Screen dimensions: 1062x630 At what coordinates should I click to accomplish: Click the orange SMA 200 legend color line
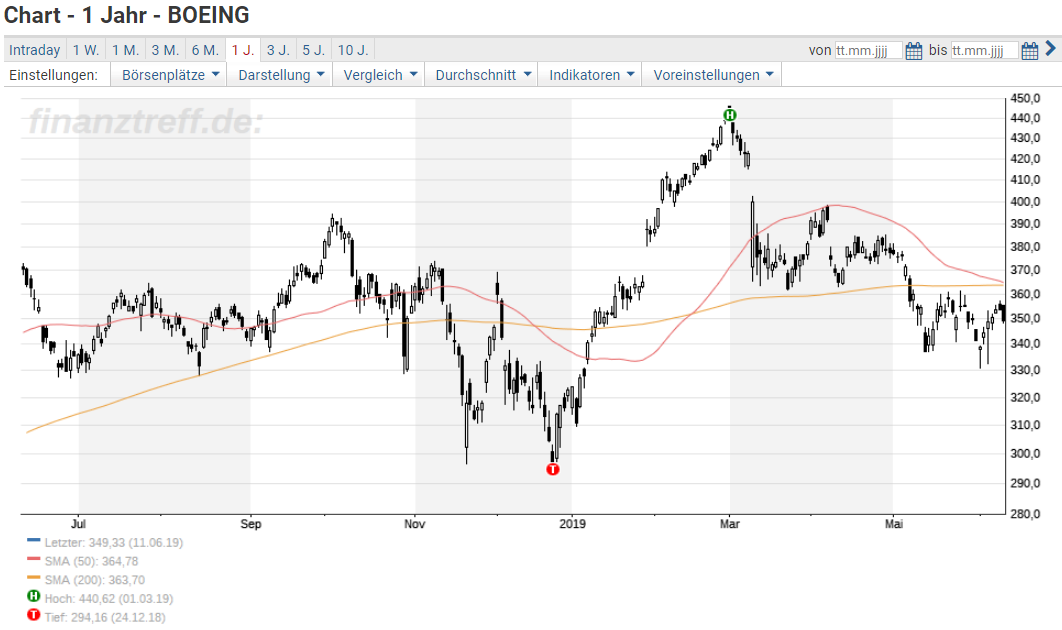point(33,577)
